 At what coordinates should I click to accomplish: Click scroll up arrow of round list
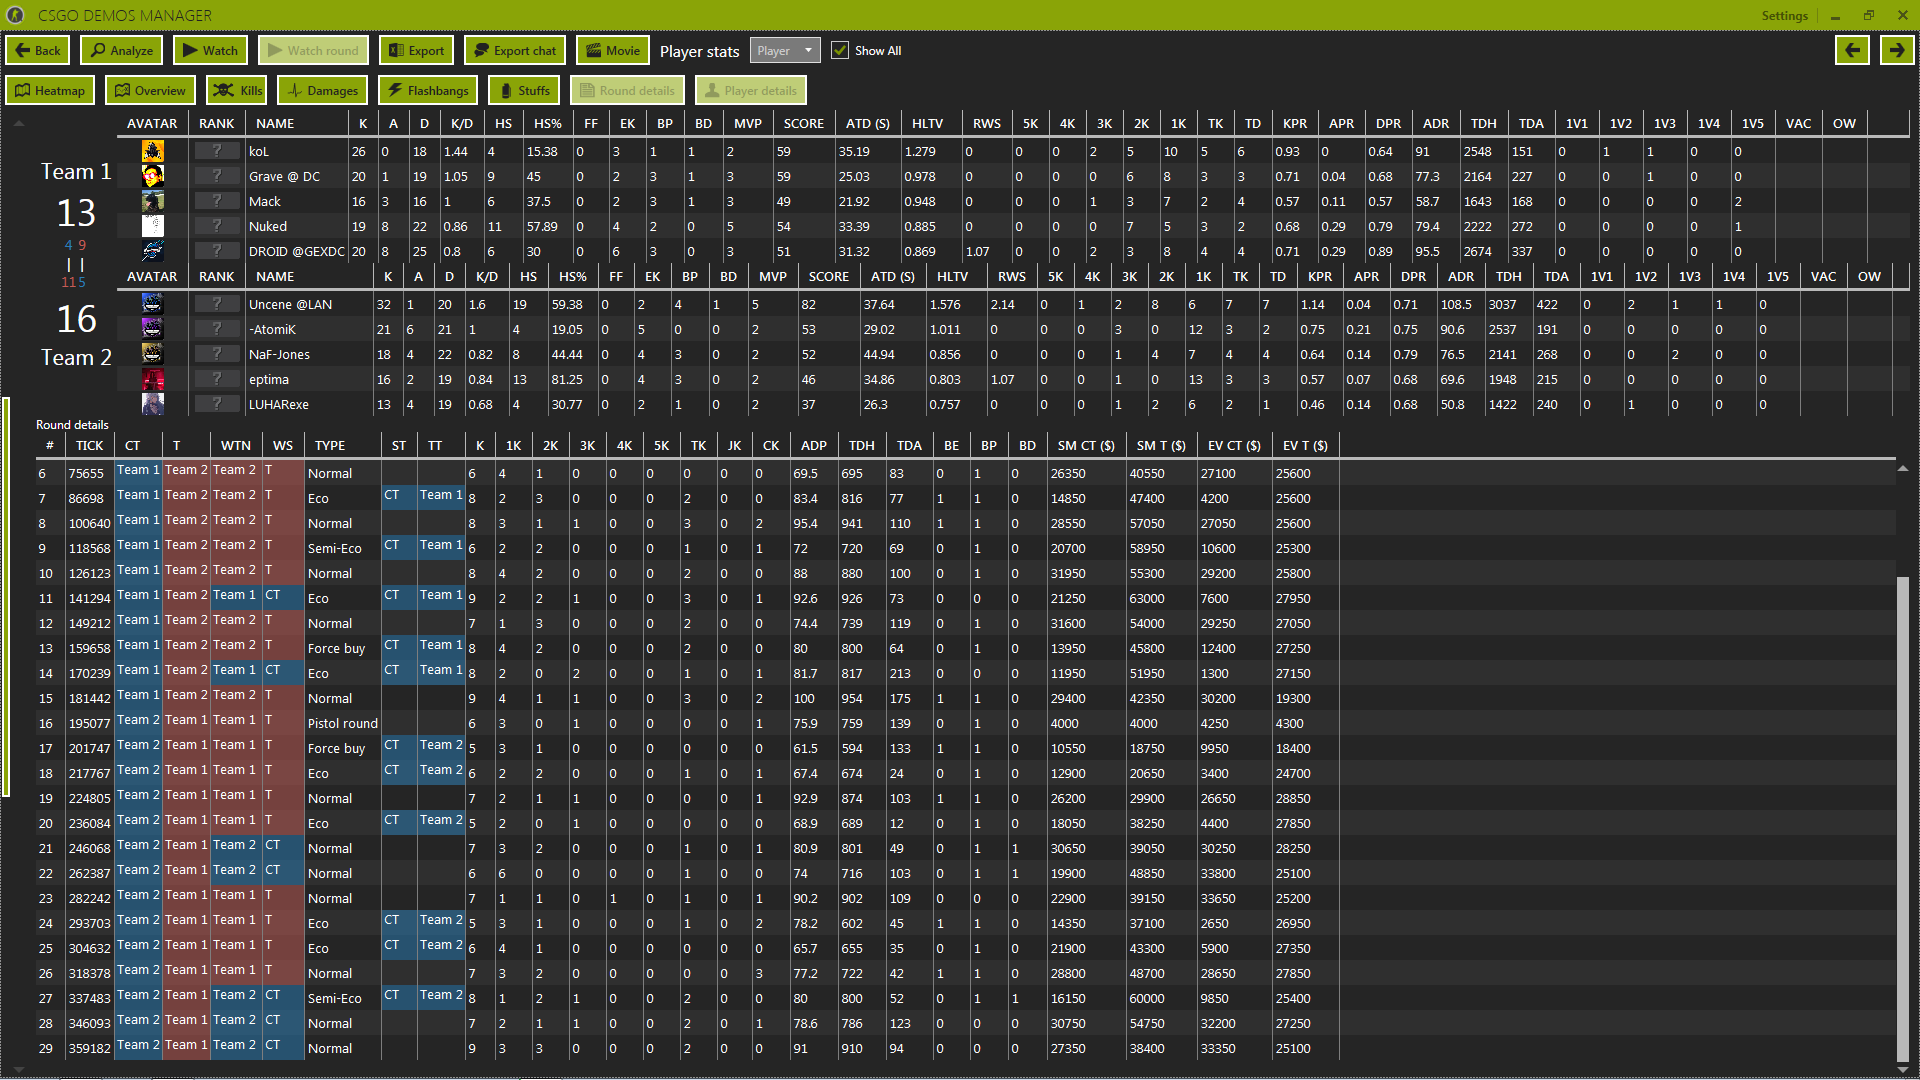(x=1903, y=468)
